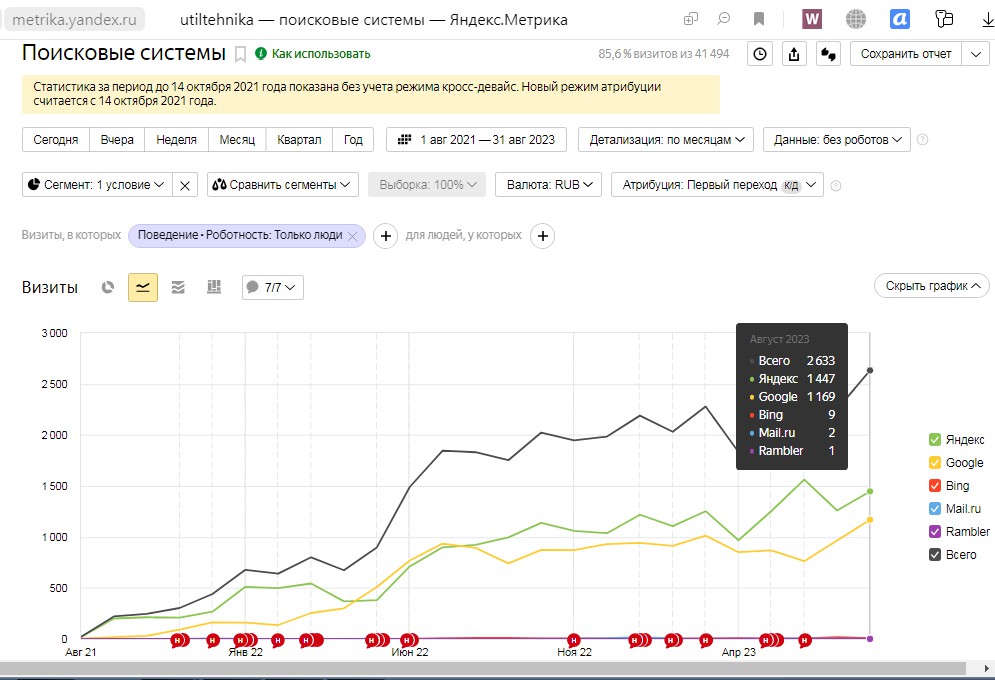Image resolution: width=995 pixels, height=680 pixels.
Task: Click the browser downloads arrow icon
Action: 987,20
